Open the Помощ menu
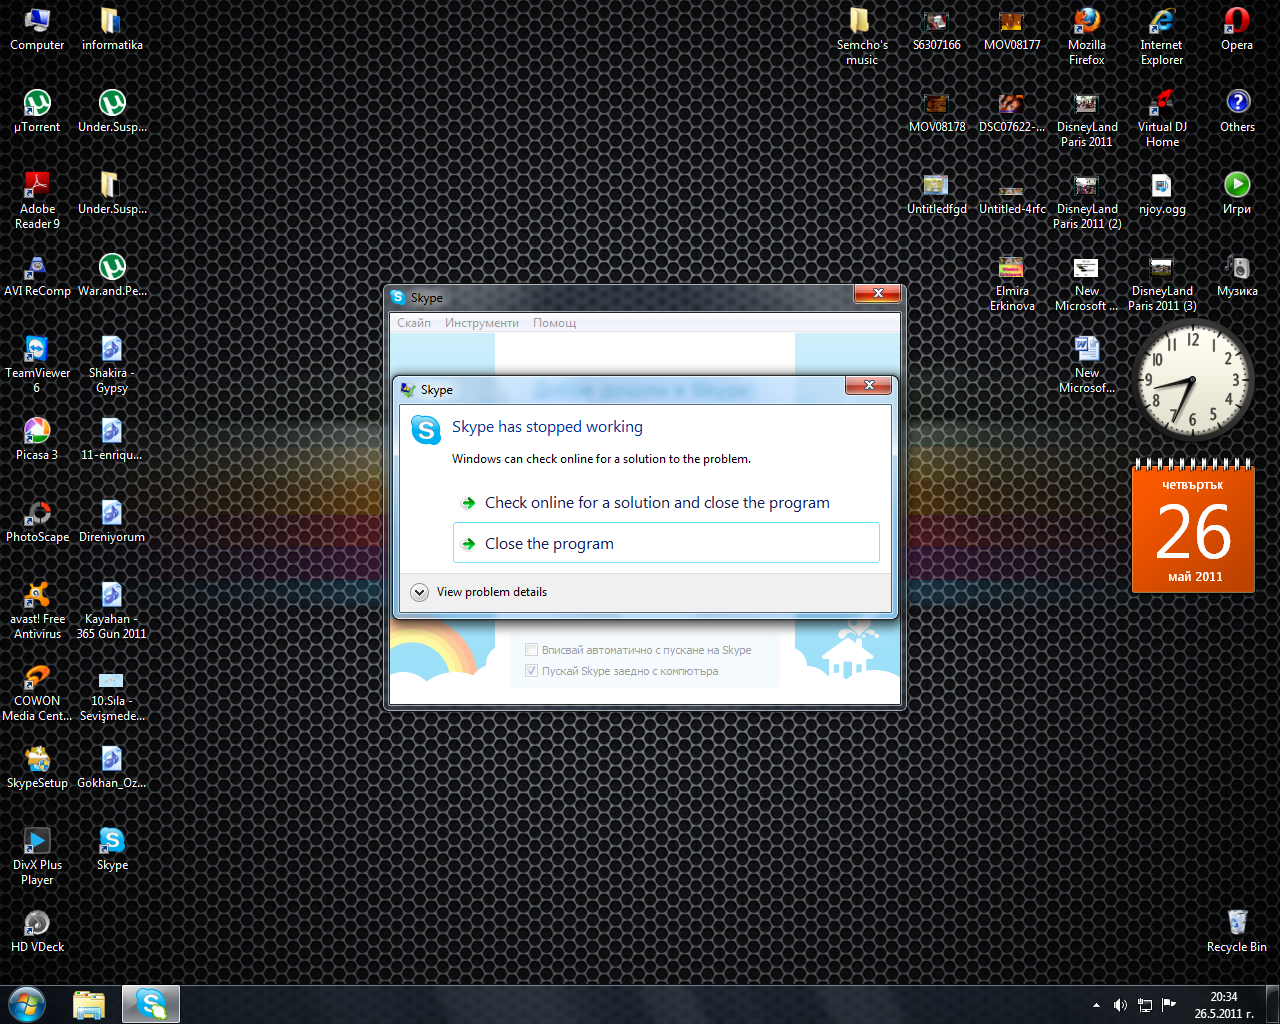 click(555, 323)
